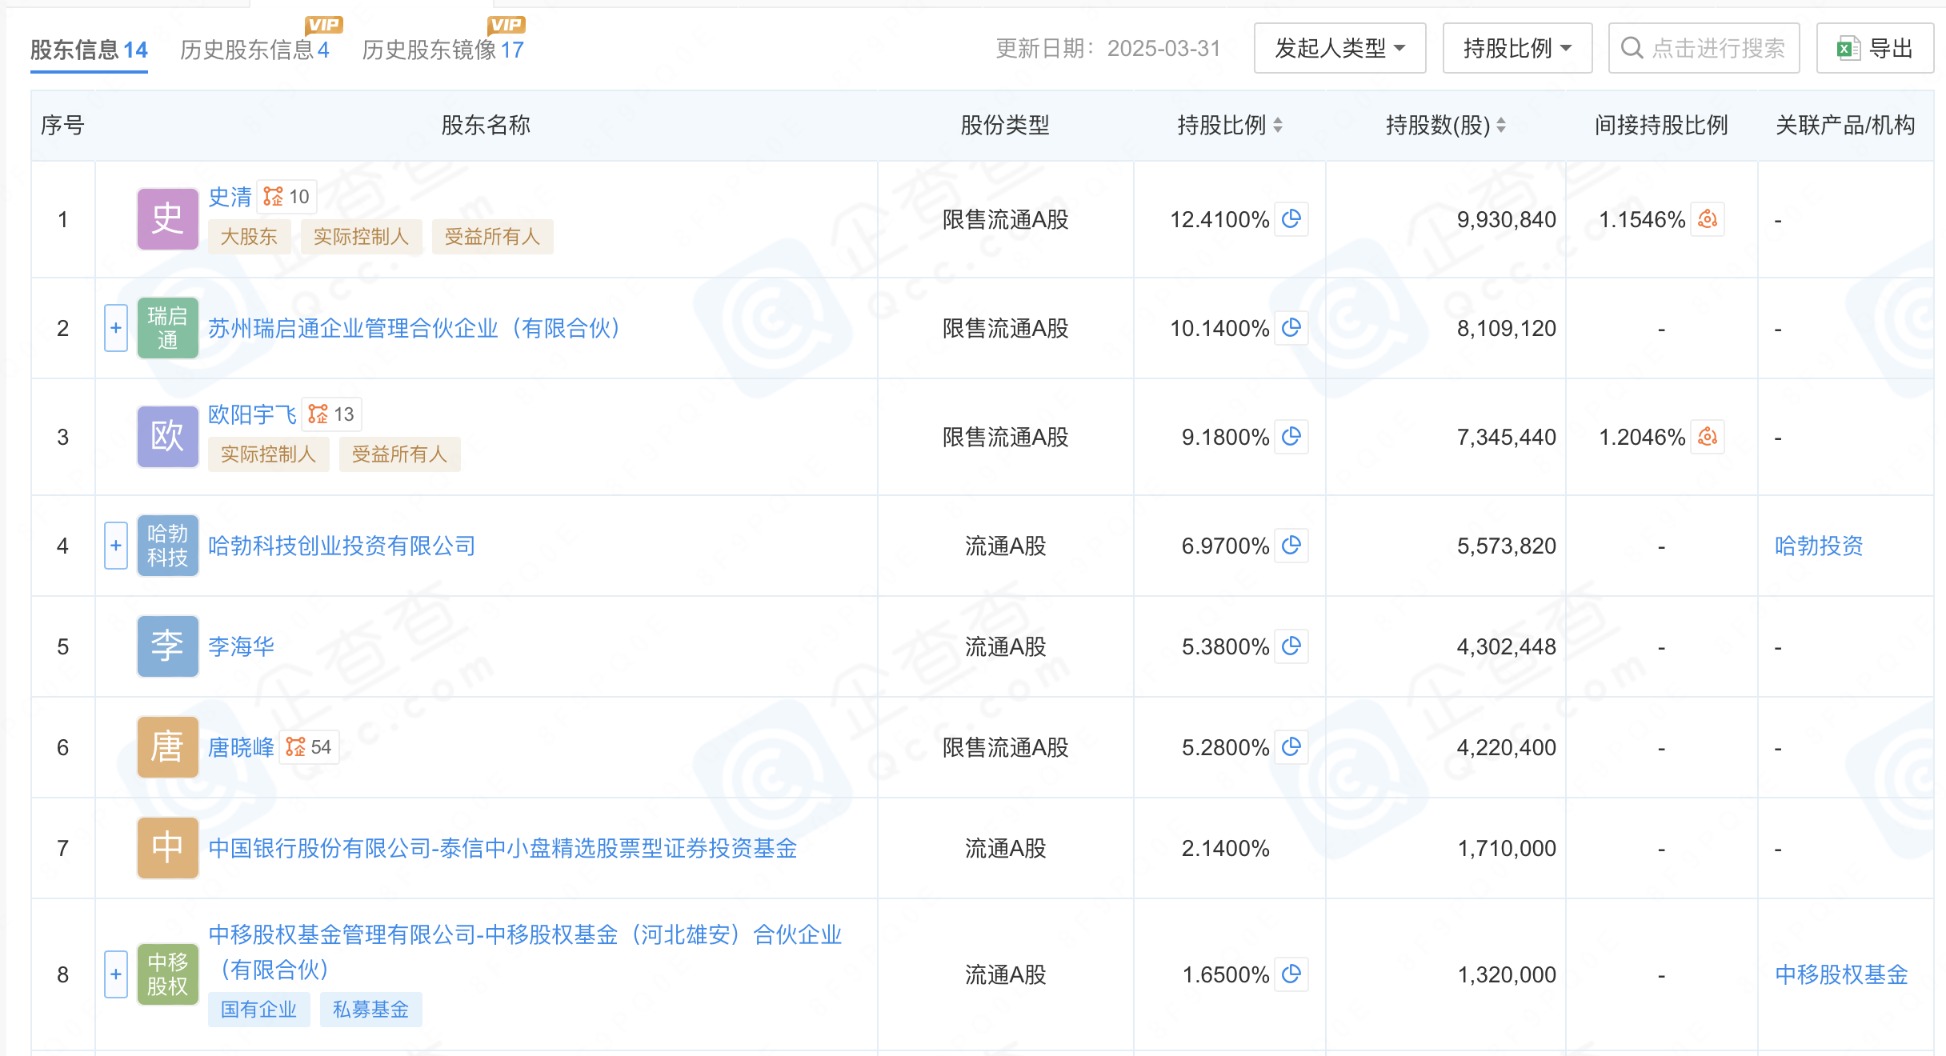Open link 中移股权基金管理有限公司-中移股权基金
1946x1056 pixels.
point(525,951)
